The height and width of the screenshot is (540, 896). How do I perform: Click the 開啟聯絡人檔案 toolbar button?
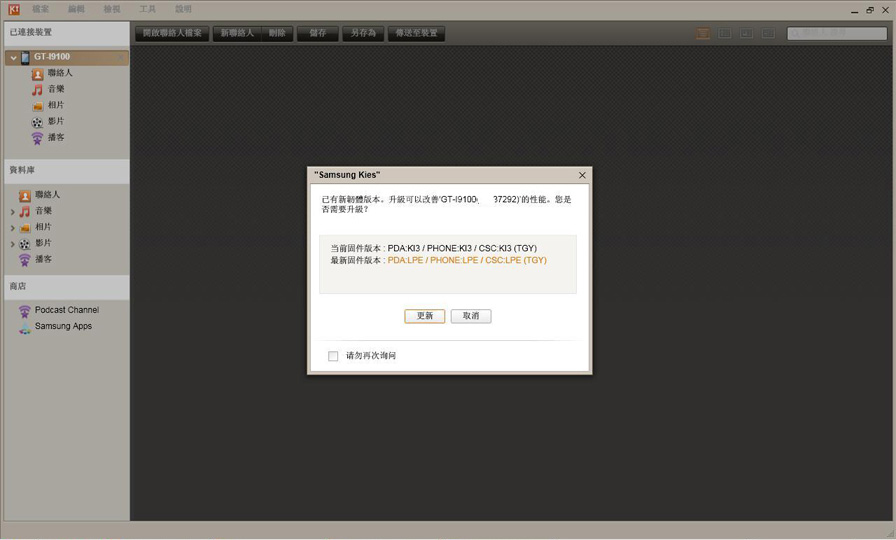click(x=172, y=33)
